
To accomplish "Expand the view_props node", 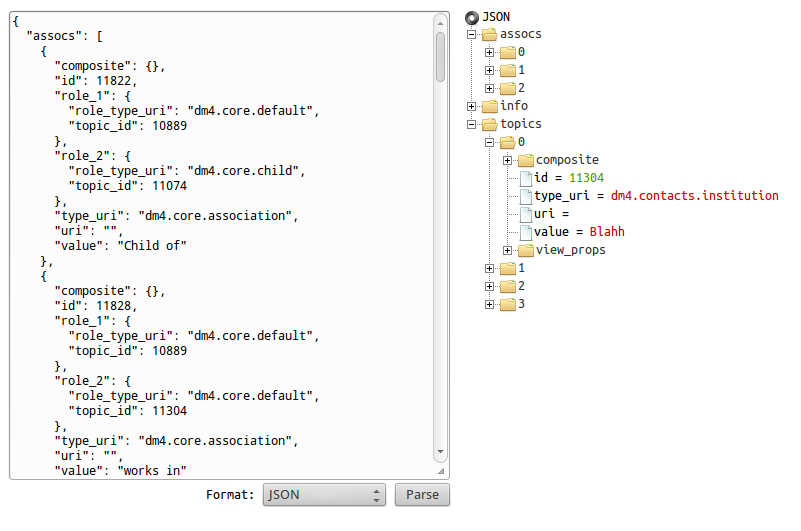I will (508, 250).
